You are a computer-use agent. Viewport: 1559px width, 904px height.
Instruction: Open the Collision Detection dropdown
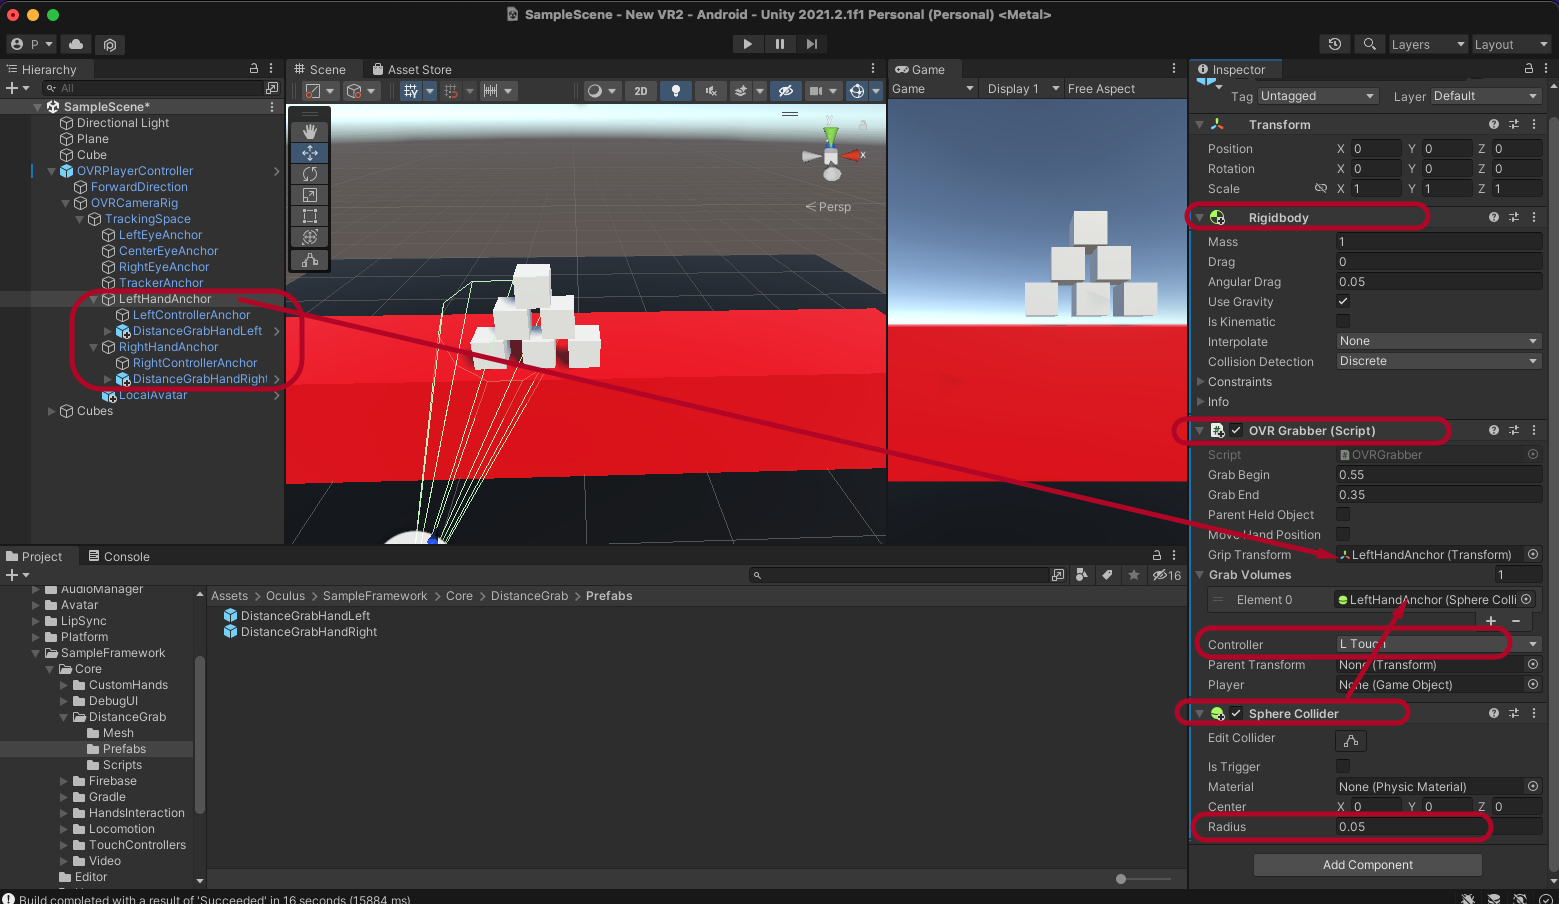point(1438,361)
